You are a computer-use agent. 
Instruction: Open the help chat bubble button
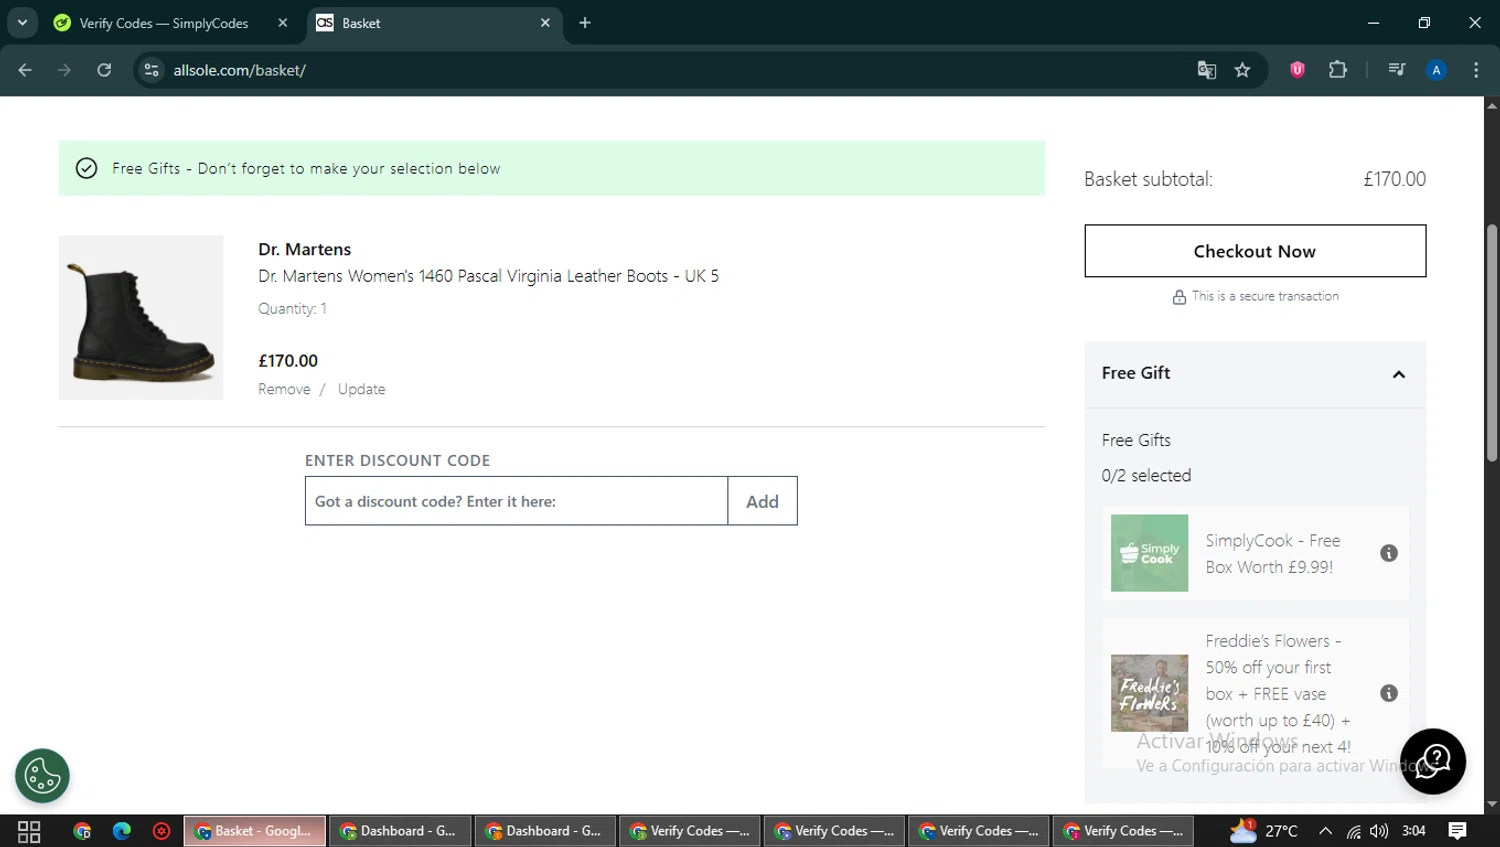coord(1432,761)
